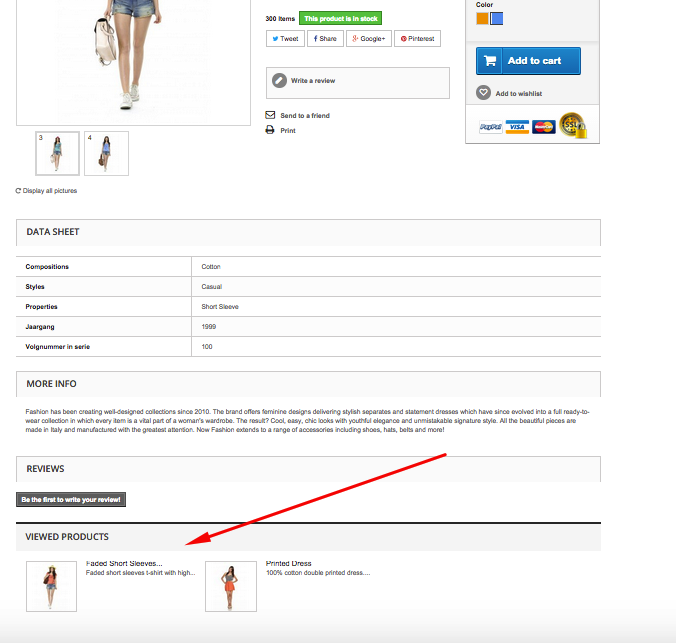The height and width of the screenshot is (643, 676).
Task: Share the product via the Google+ button
Action: coord(369,38)
